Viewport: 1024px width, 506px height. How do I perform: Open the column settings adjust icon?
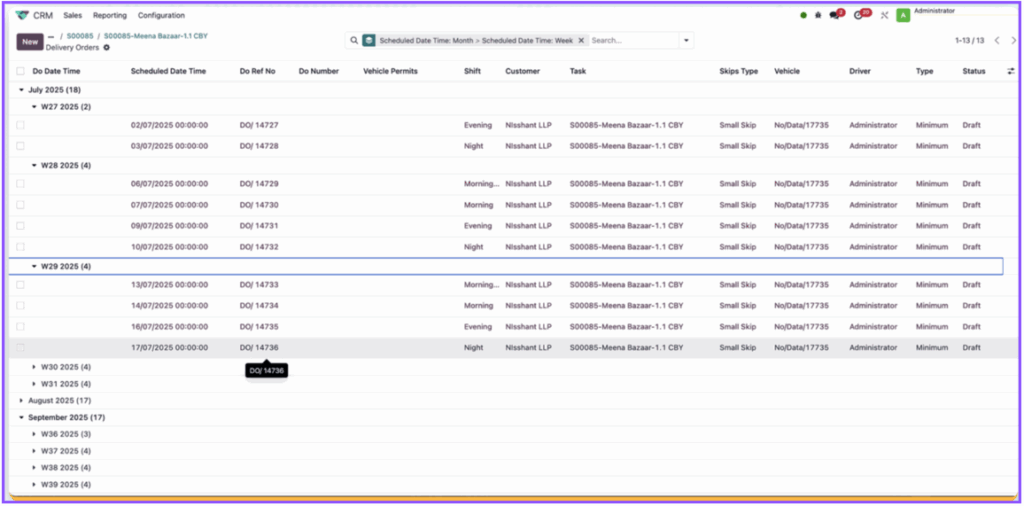click(1009, 72)
